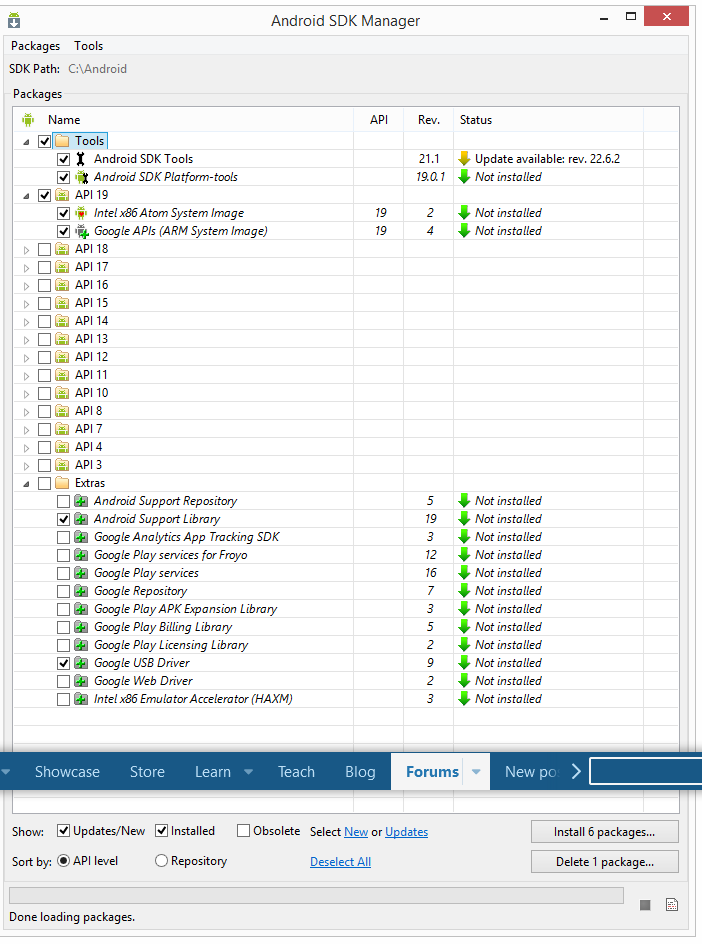Click the API 18 folder icon

(x=62, y=249)
